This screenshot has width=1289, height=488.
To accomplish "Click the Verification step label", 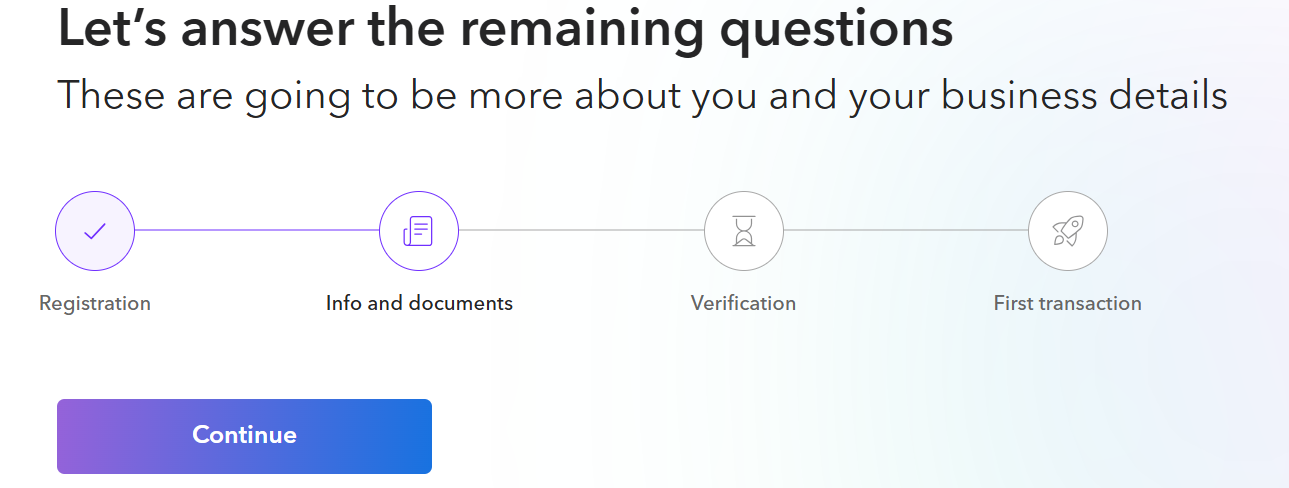I will pyautogui.click(x=743, y=303).
